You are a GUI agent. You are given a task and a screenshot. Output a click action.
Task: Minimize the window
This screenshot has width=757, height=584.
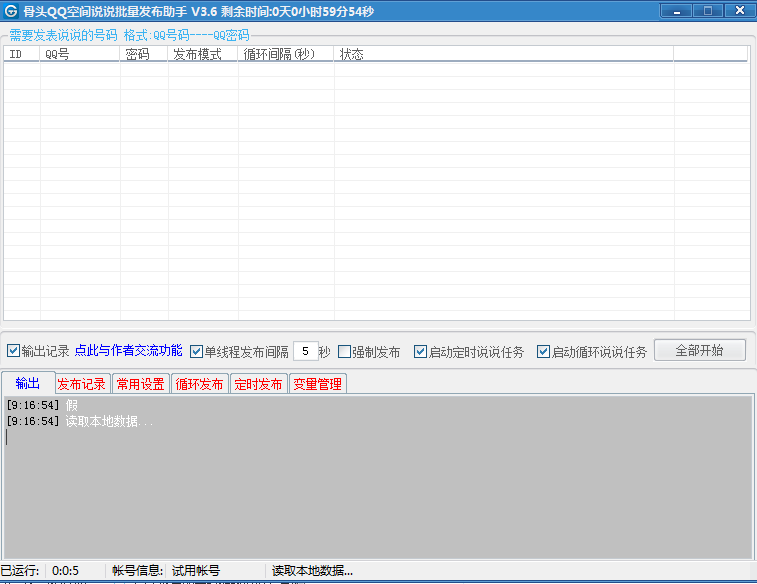click(x=676, y=11)
